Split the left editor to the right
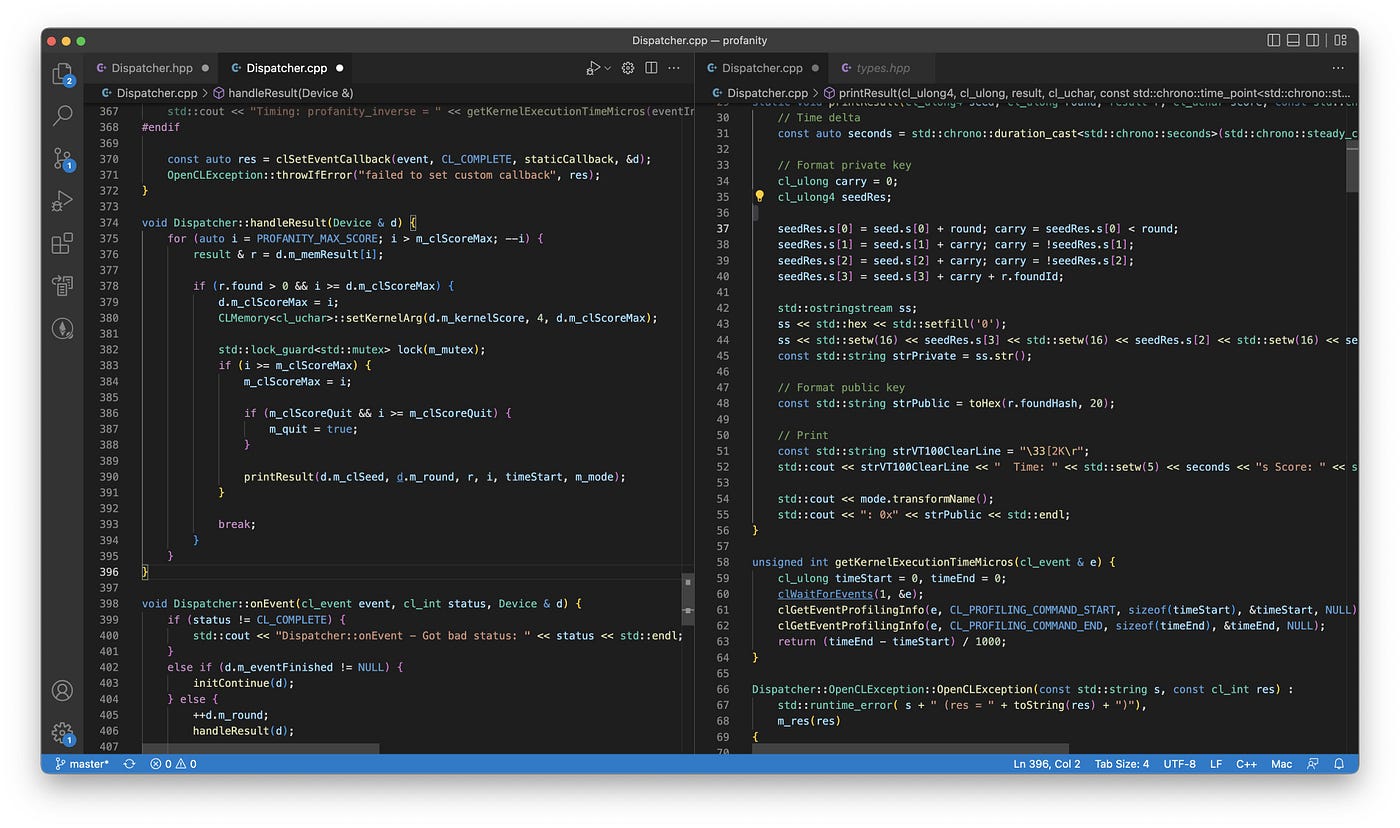The width and height of the screenshot is (1400, 828). point(651,68)
